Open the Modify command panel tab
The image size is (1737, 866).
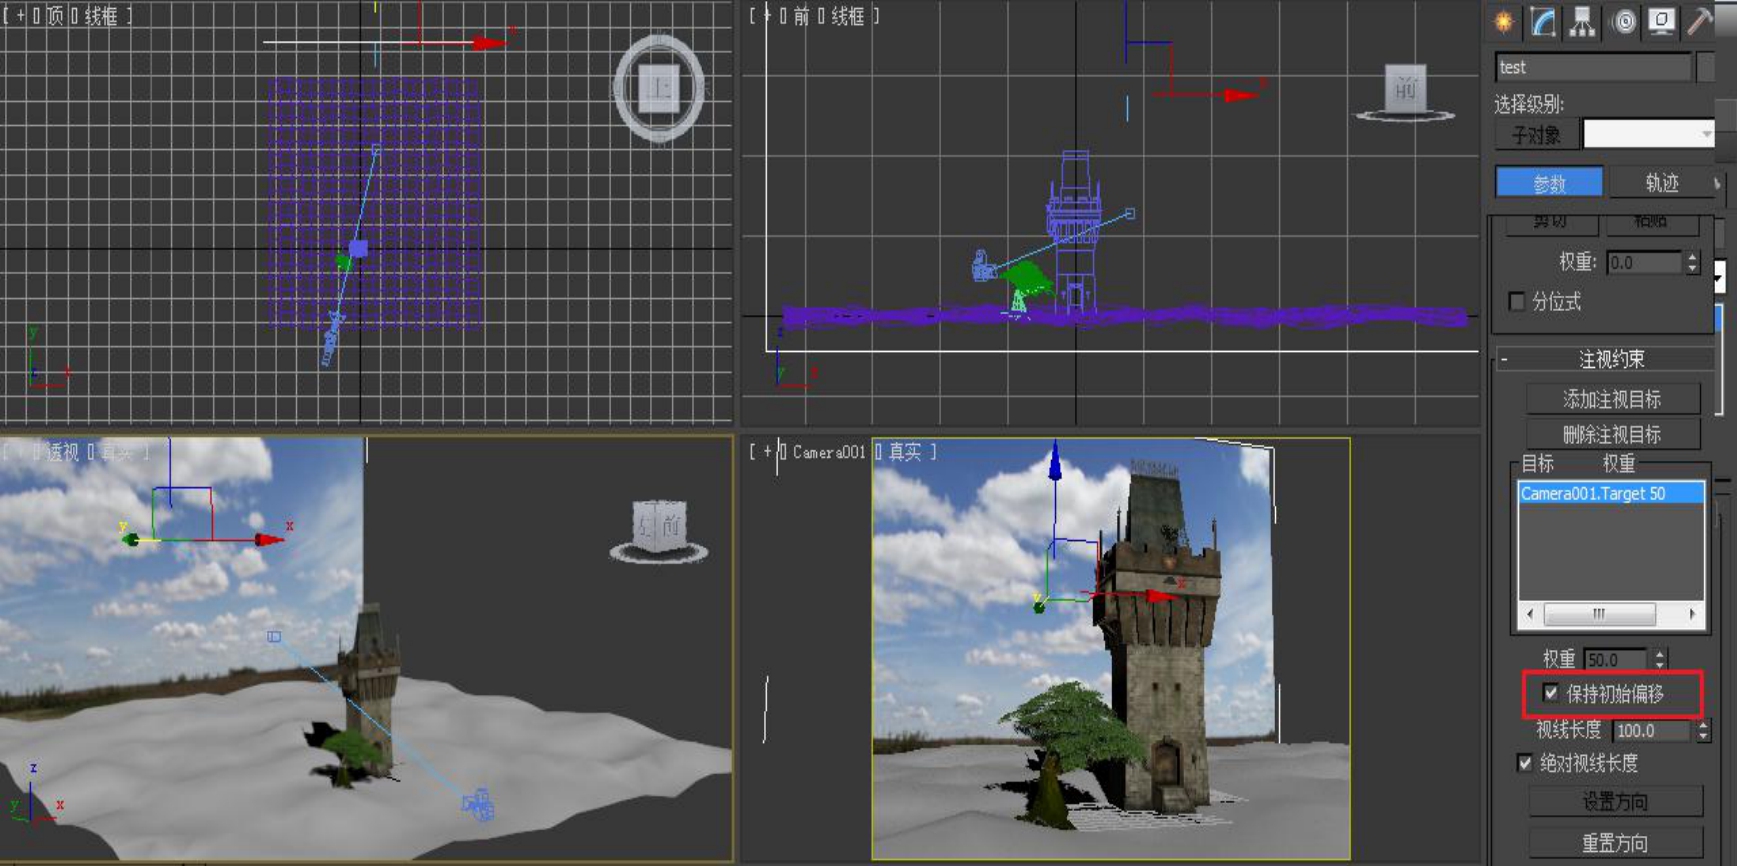pos(1543,21)
